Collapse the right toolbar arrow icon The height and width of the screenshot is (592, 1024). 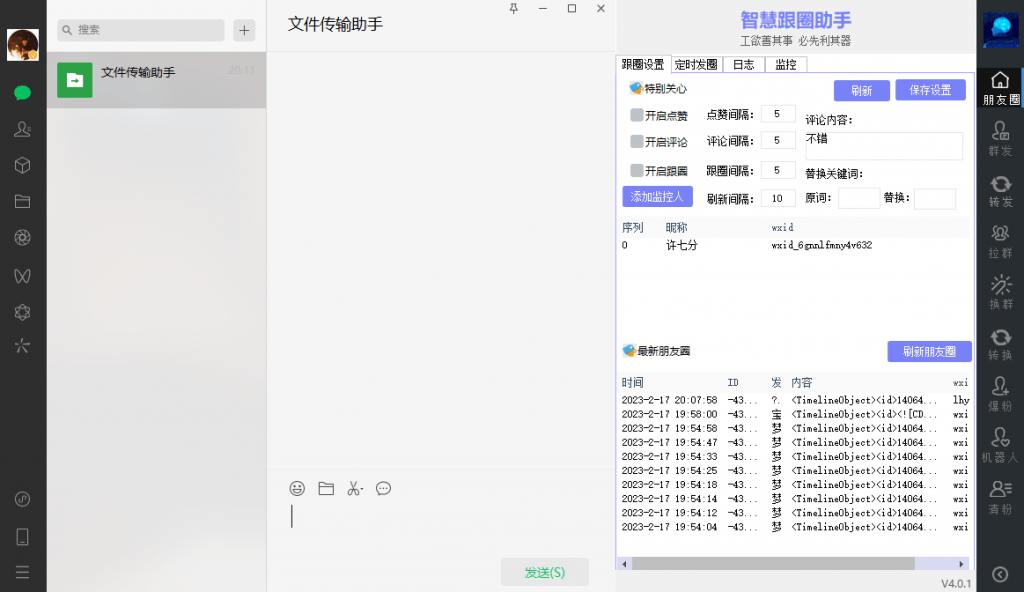point(1000,574)
